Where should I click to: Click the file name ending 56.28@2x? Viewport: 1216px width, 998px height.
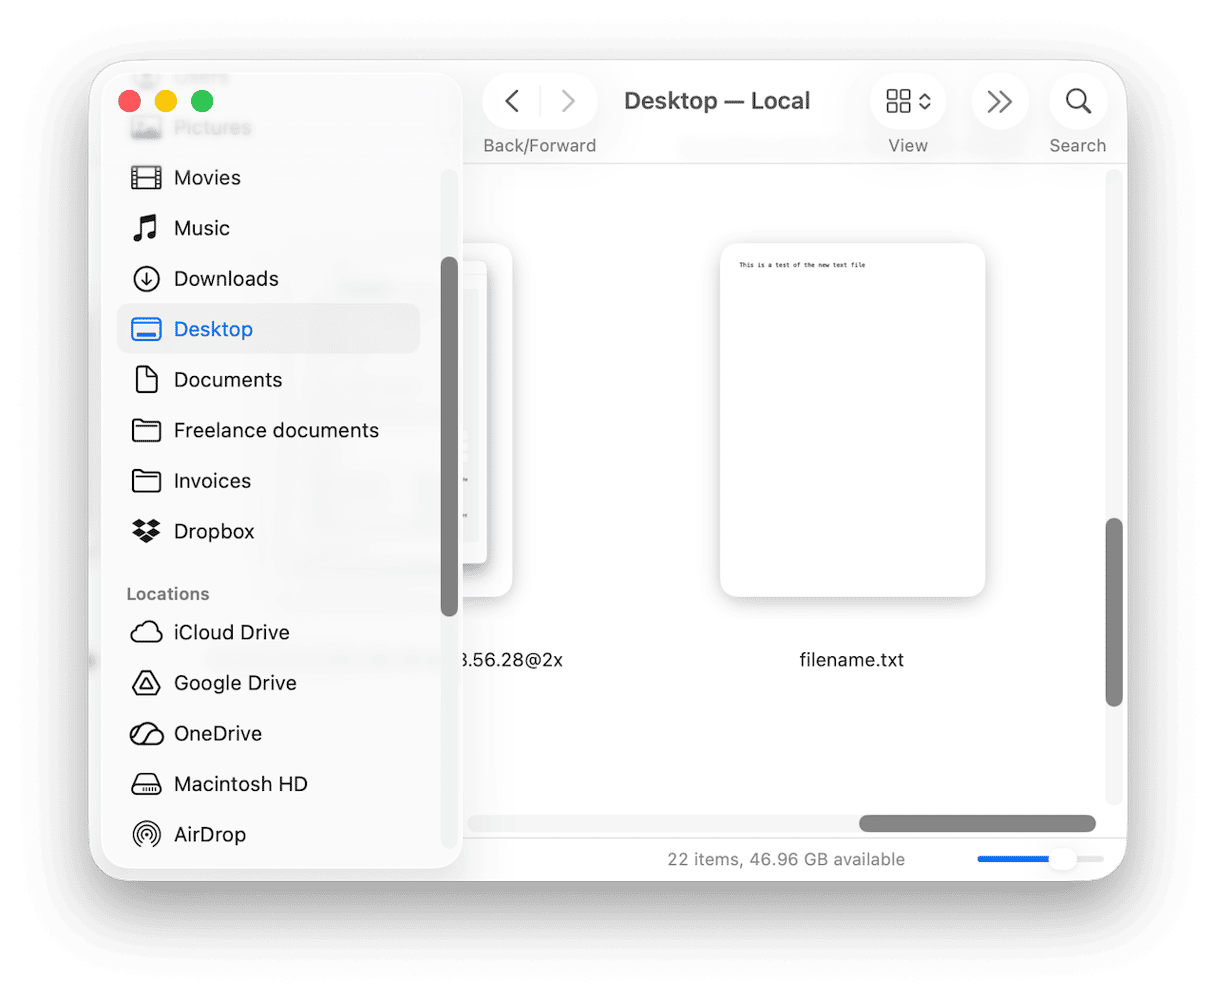click(x=512, y=660)
